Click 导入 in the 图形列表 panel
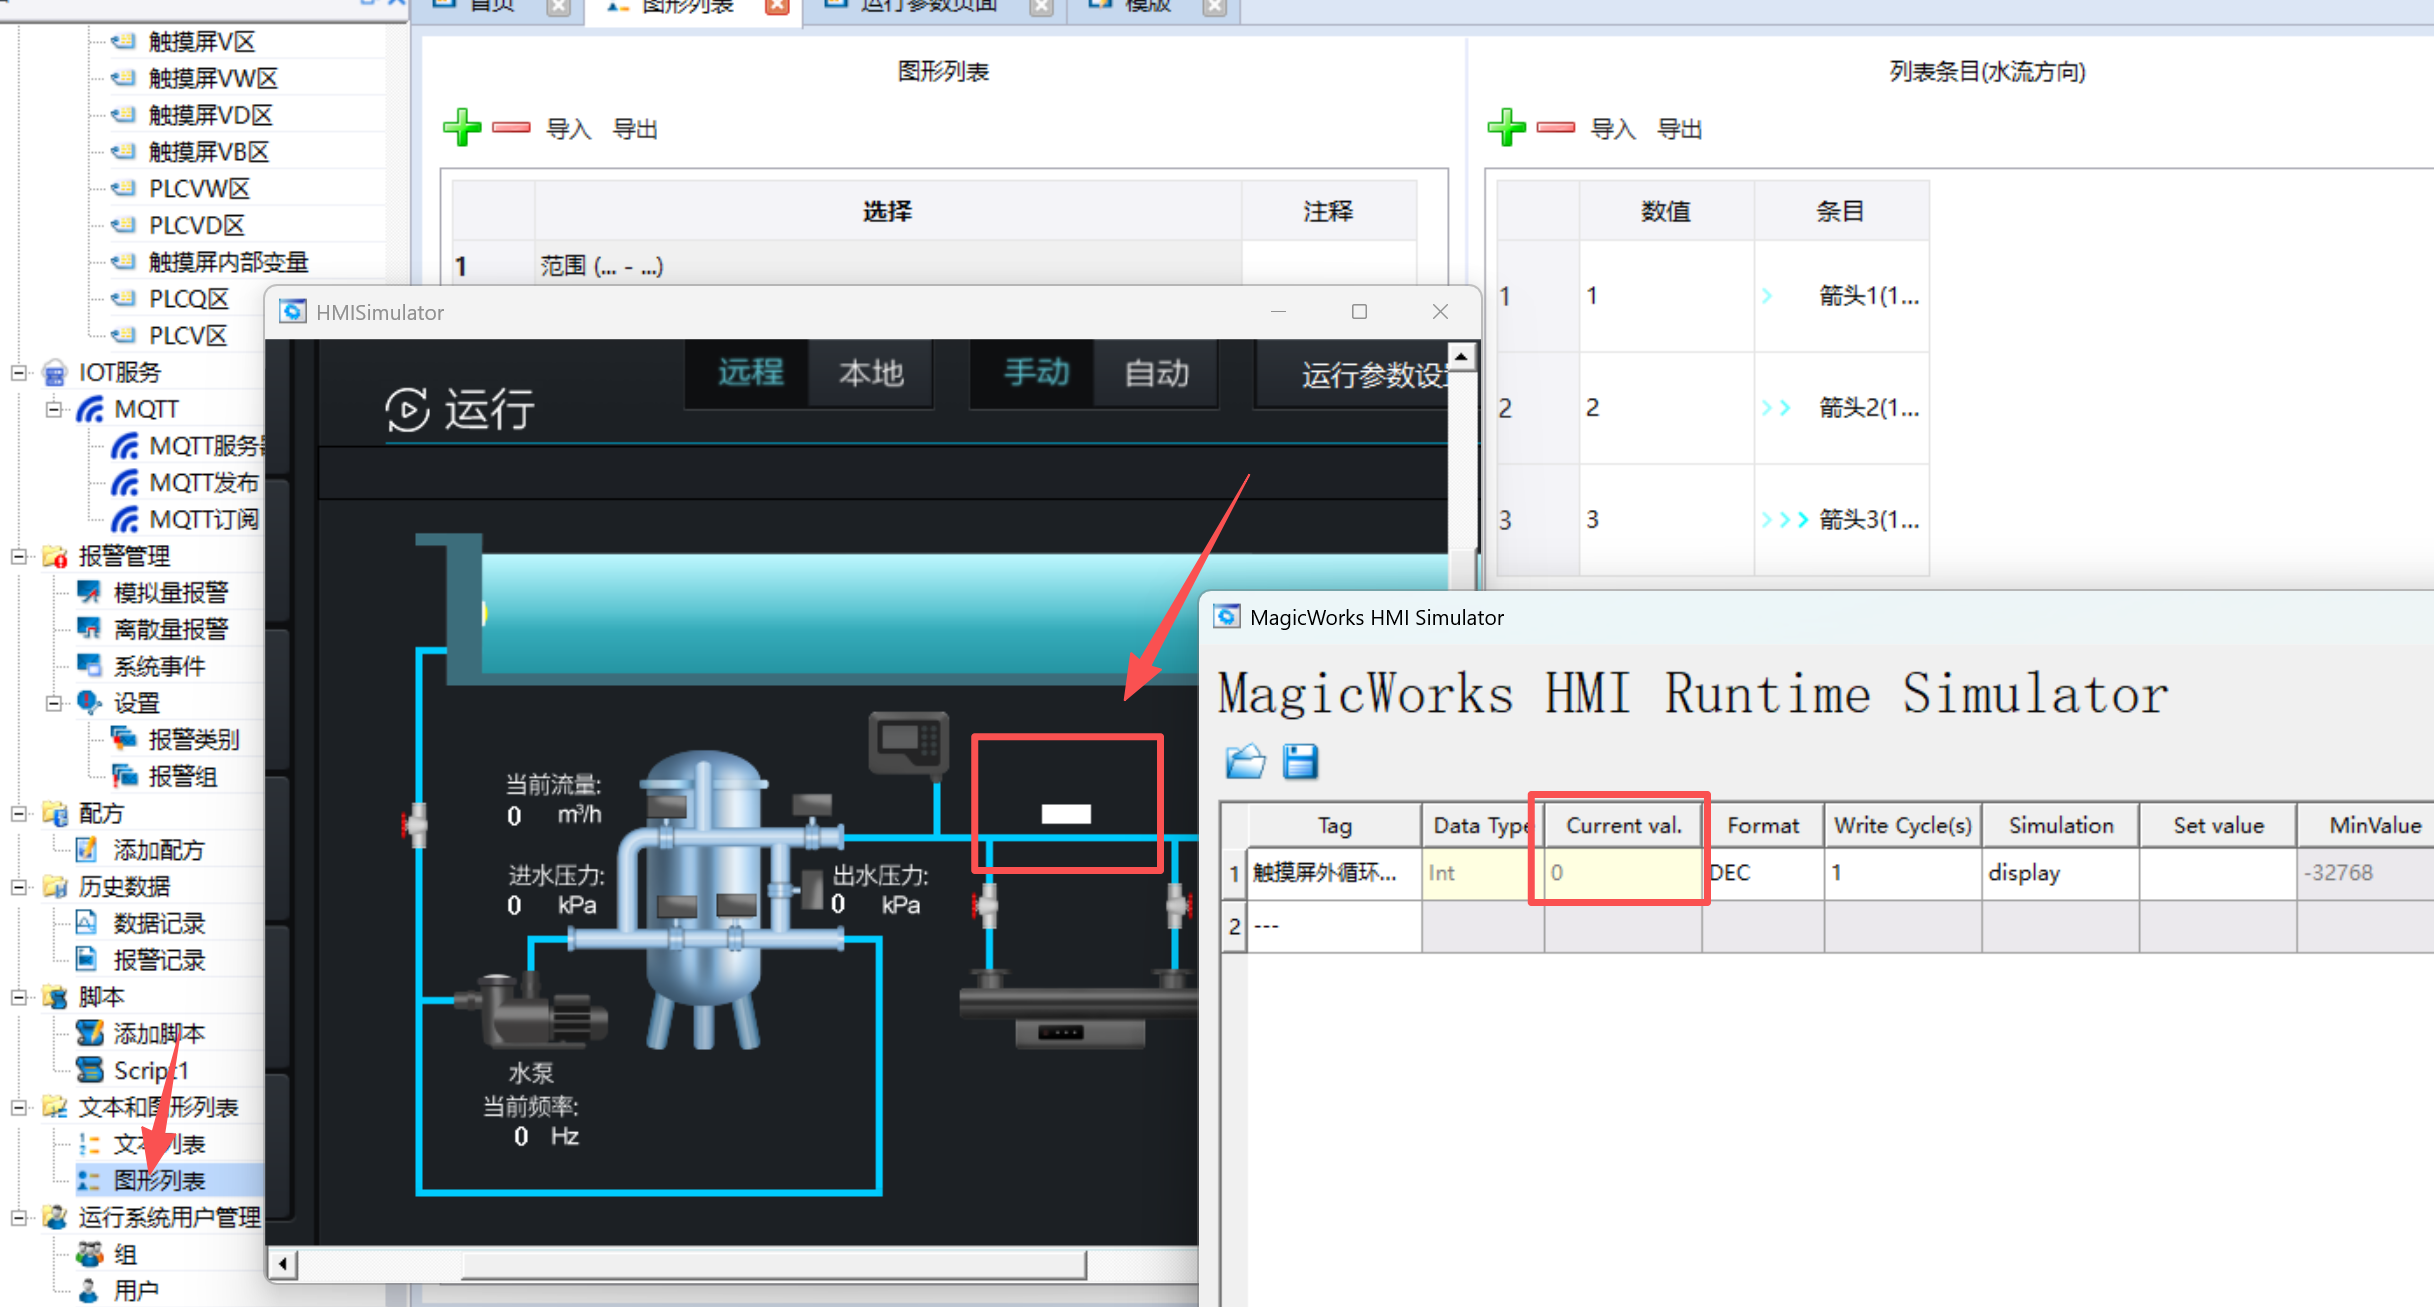Screen dimensions: 2434x1307 tap(568, 129)
